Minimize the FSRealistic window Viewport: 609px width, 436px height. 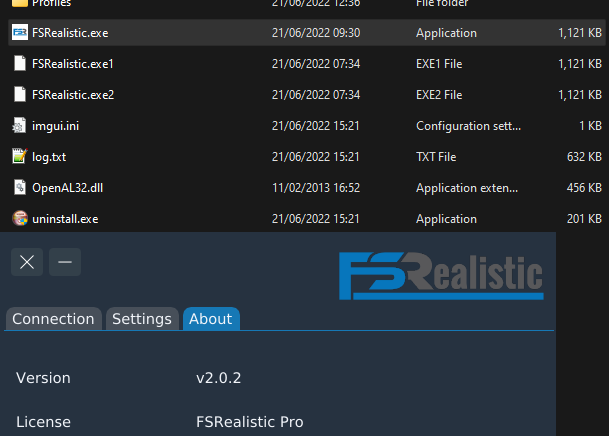tap(65, 262)
